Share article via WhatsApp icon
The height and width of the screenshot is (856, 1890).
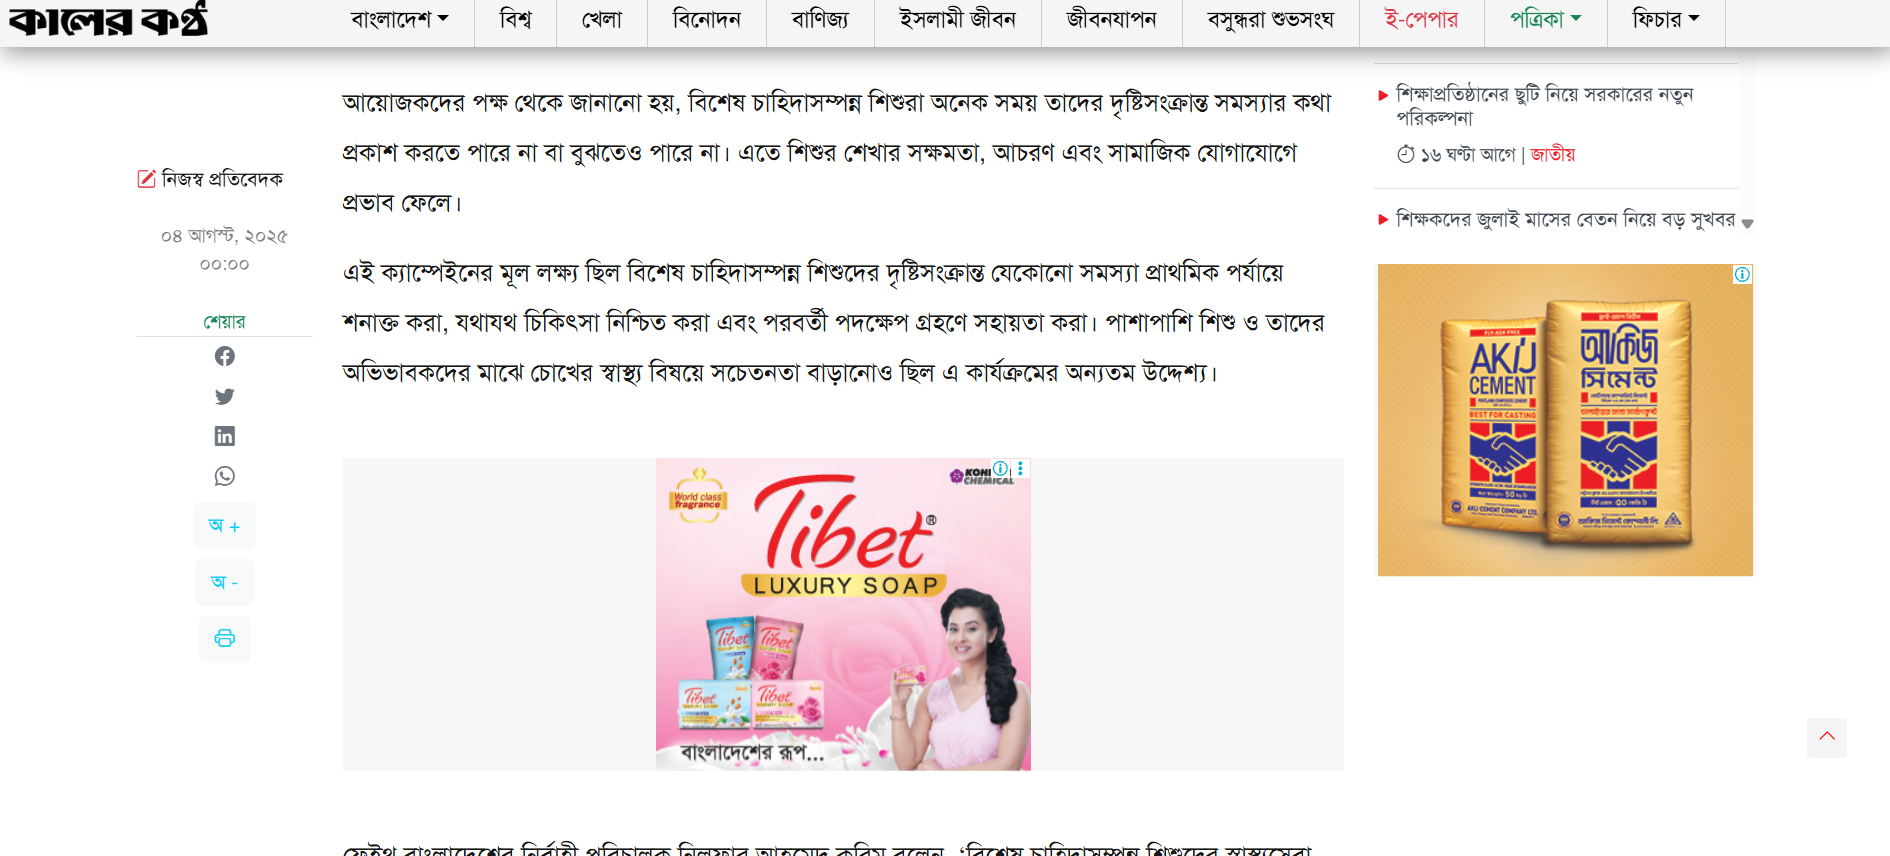(x=225, y=476)
